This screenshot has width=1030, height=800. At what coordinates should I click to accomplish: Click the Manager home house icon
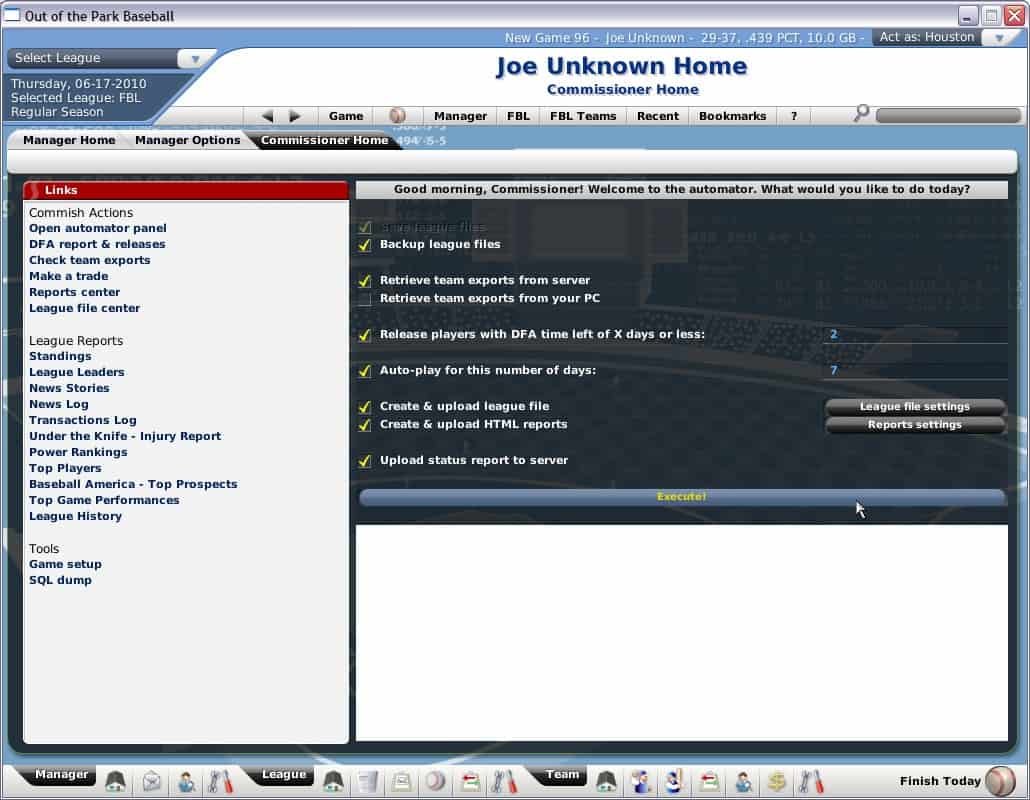click(116, 781)
